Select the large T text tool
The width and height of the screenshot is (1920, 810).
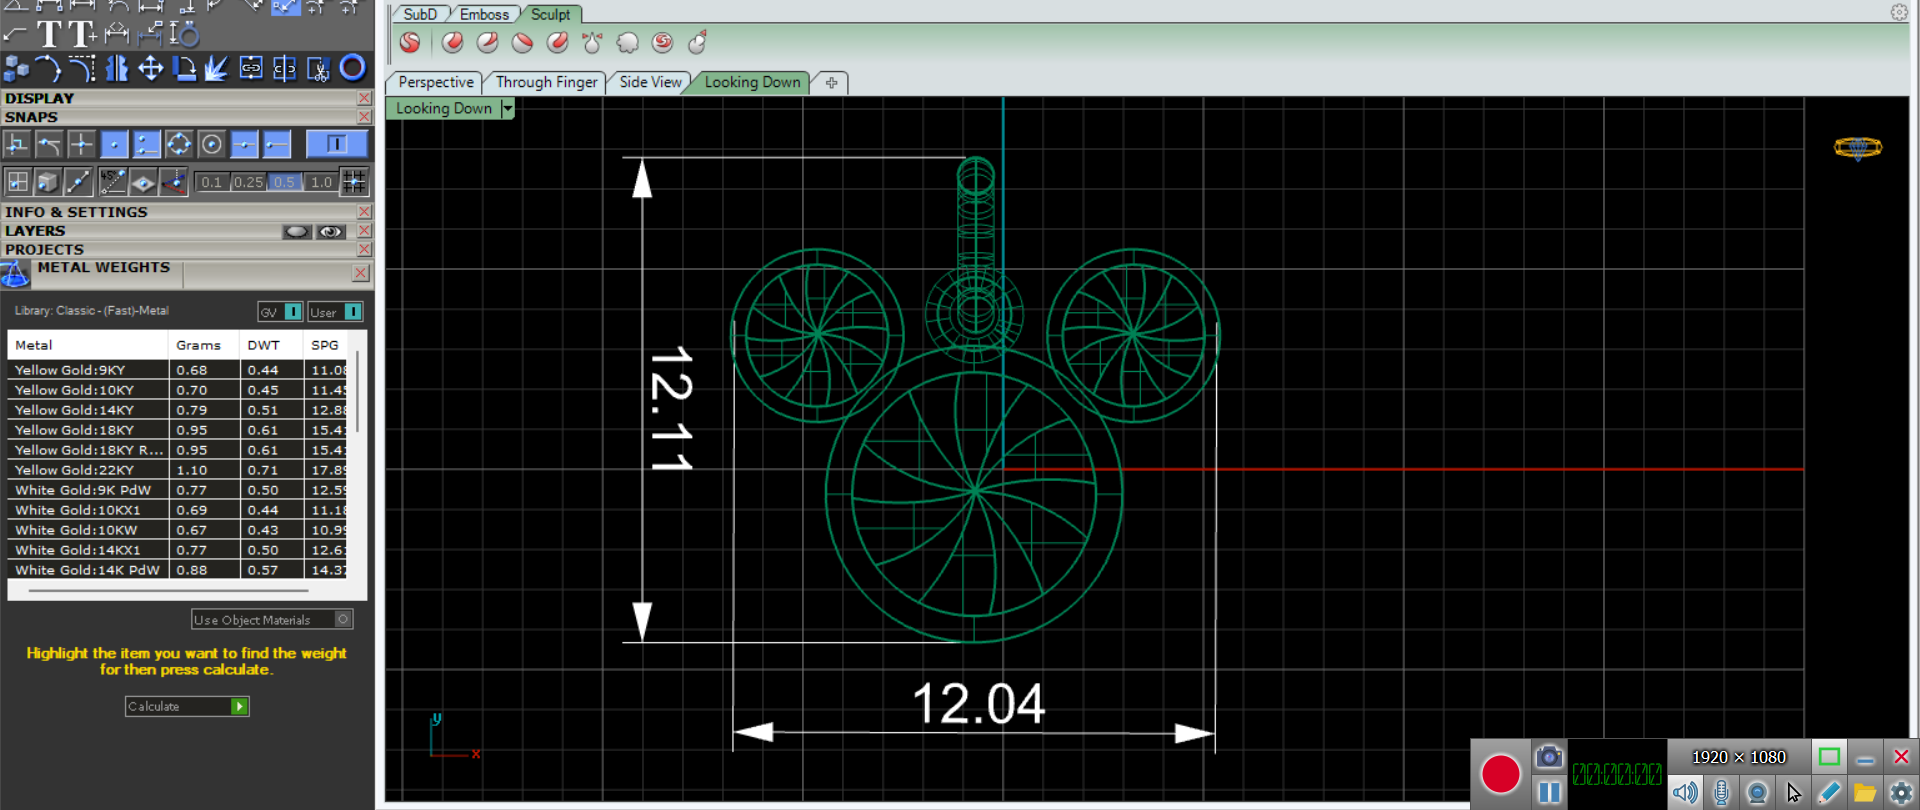49,35
